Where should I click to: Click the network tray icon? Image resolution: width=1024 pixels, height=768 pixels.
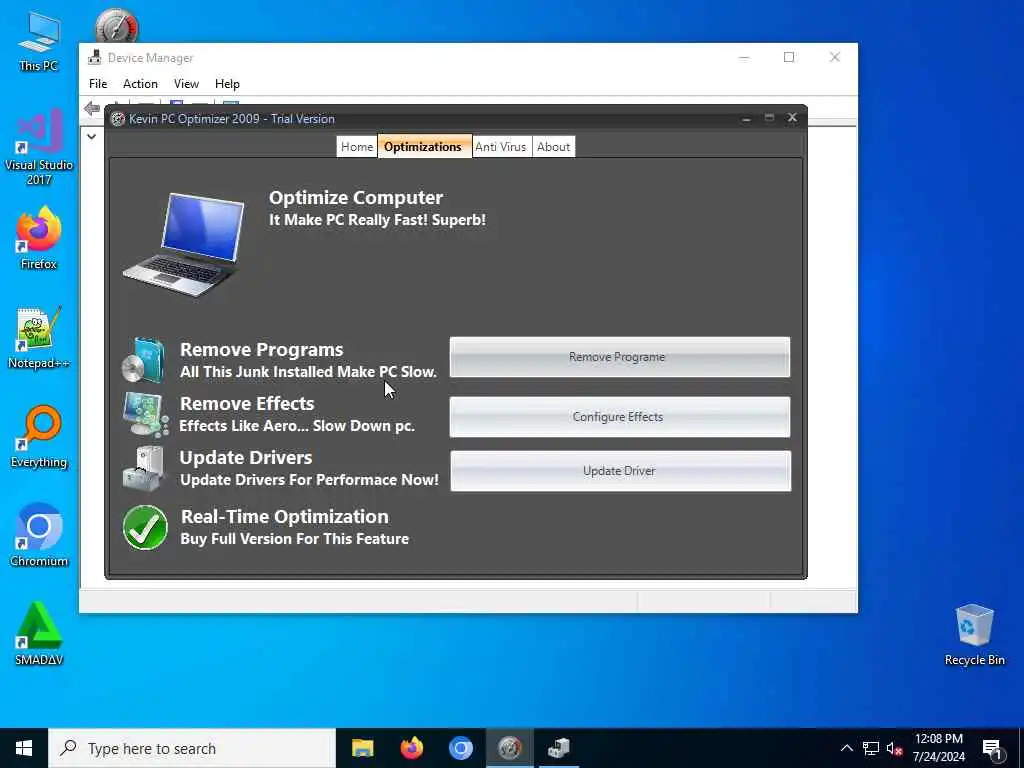coord(871,748)
